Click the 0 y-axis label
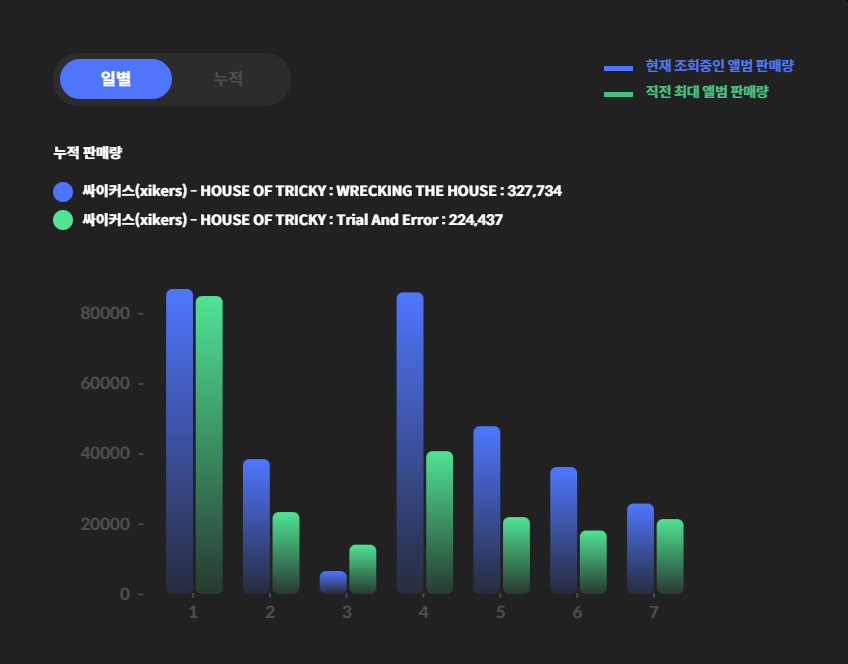Screen dimensions: 848x664 pyautogui.click(x=125, y=594)
